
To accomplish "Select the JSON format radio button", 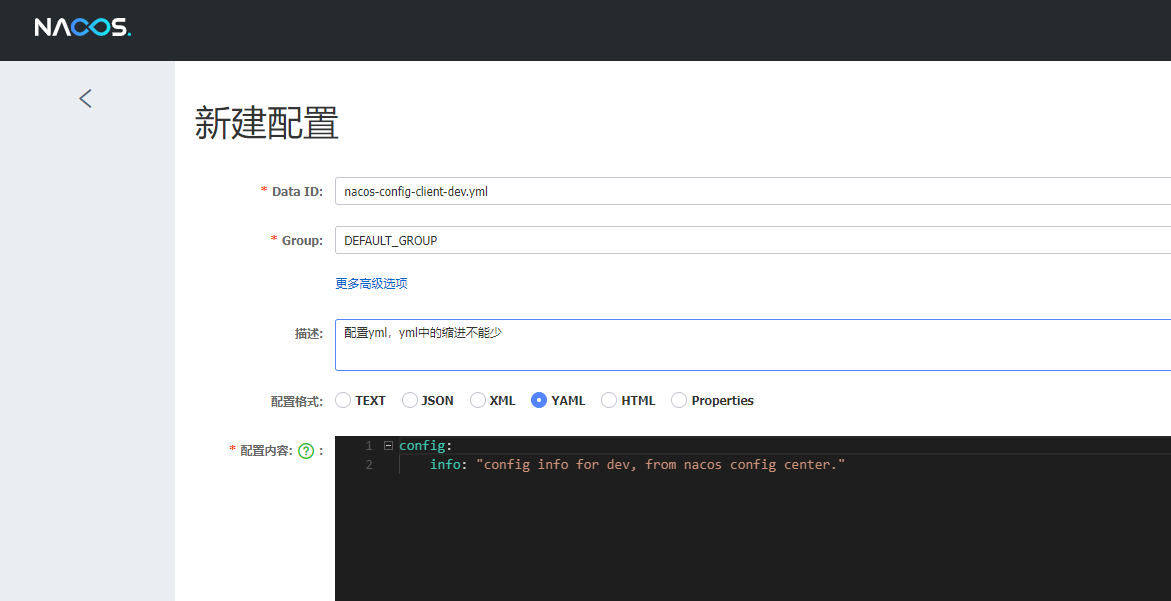I will pos(410,400).
